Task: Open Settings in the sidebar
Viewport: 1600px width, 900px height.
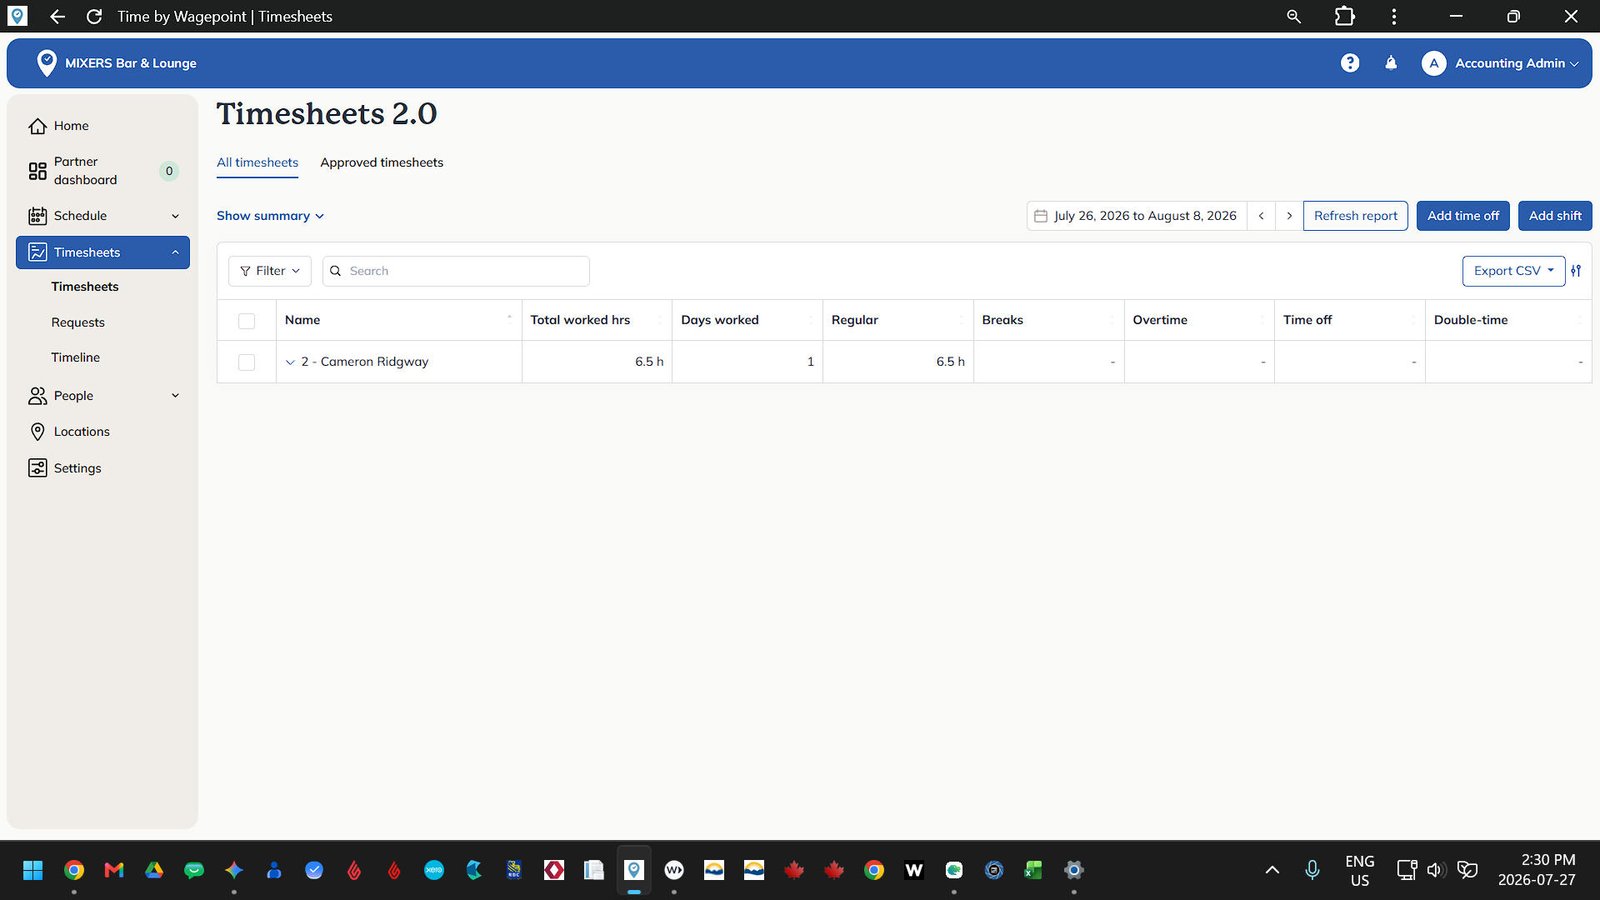Action: [x=77, y=468]
